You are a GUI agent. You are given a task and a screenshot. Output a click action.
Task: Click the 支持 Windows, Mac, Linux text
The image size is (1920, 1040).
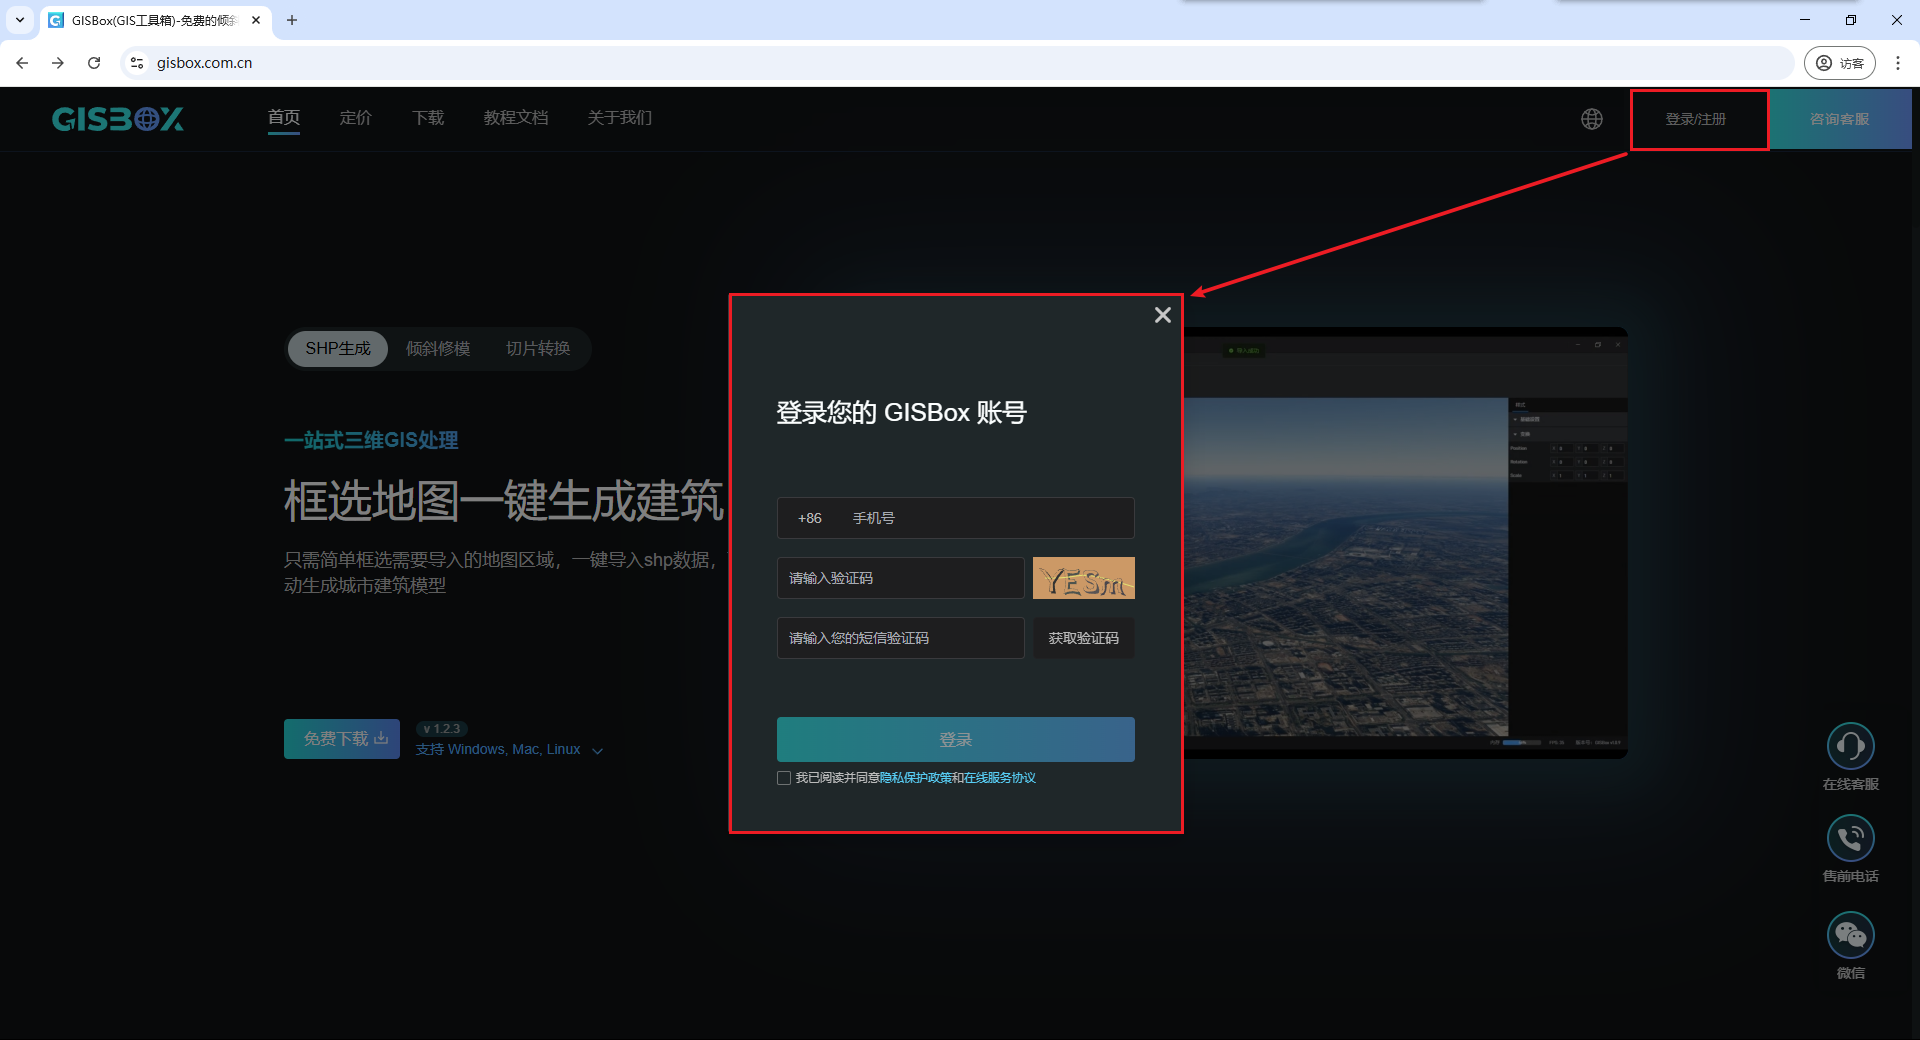coord(498,750)
